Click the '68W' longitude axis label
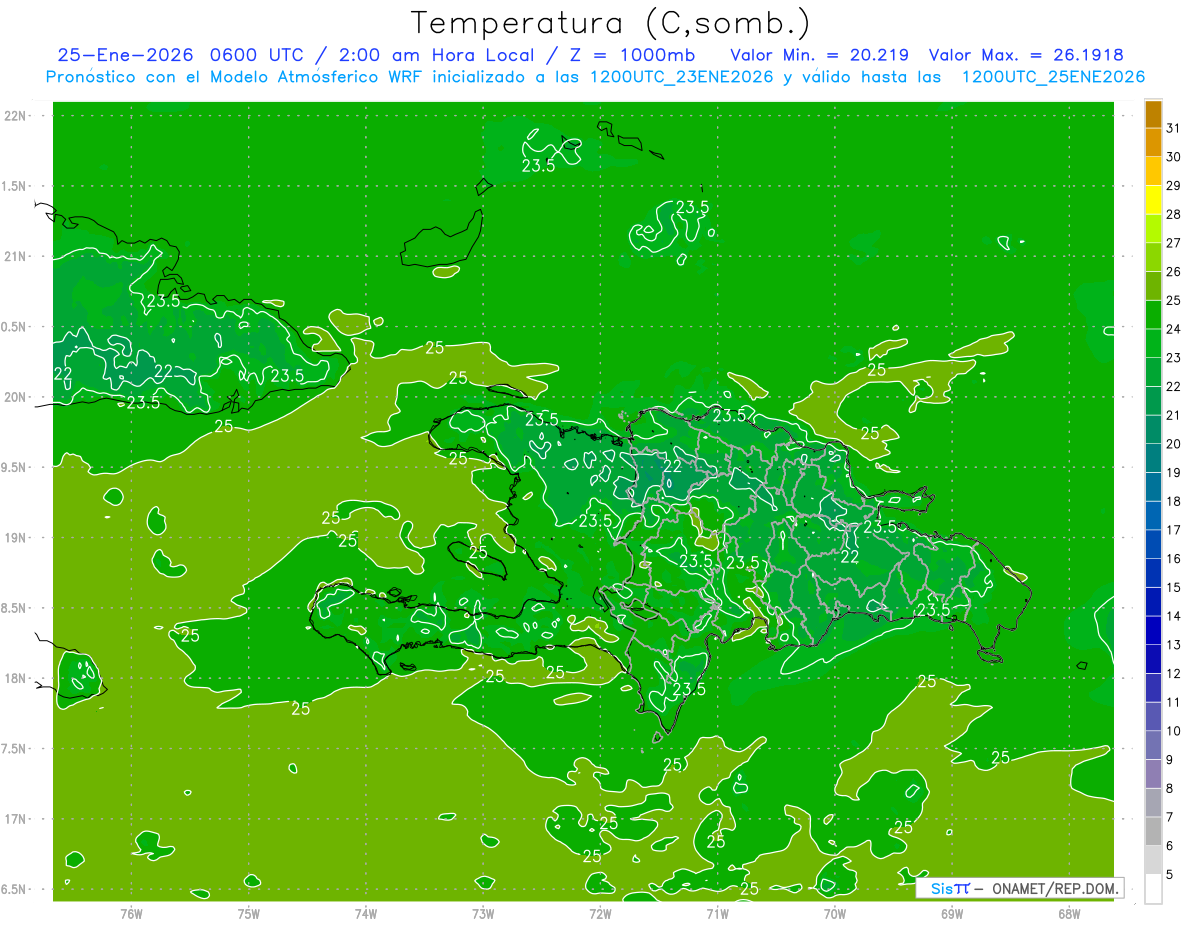Image resolution: width=1200 pixels, height=927 pixels. click(1069, 913)
